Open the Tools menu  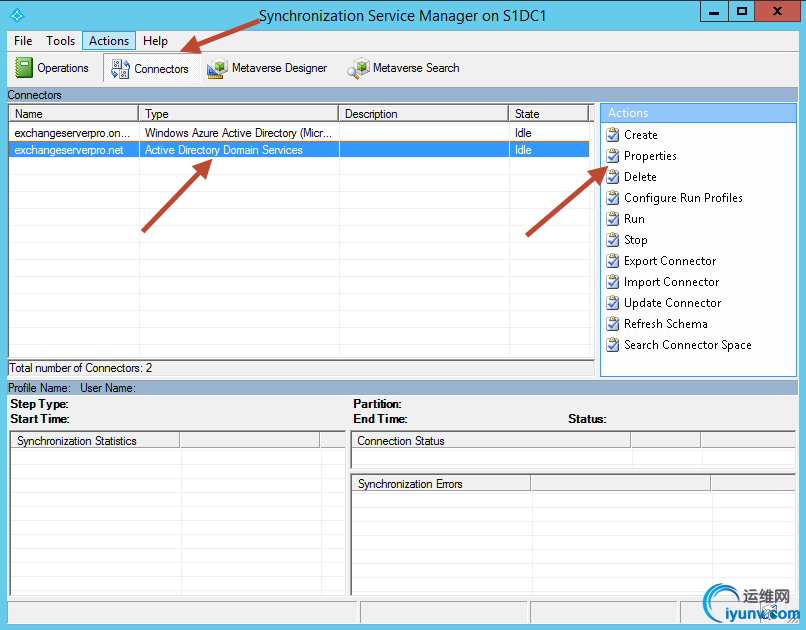[x=60, y=41]
